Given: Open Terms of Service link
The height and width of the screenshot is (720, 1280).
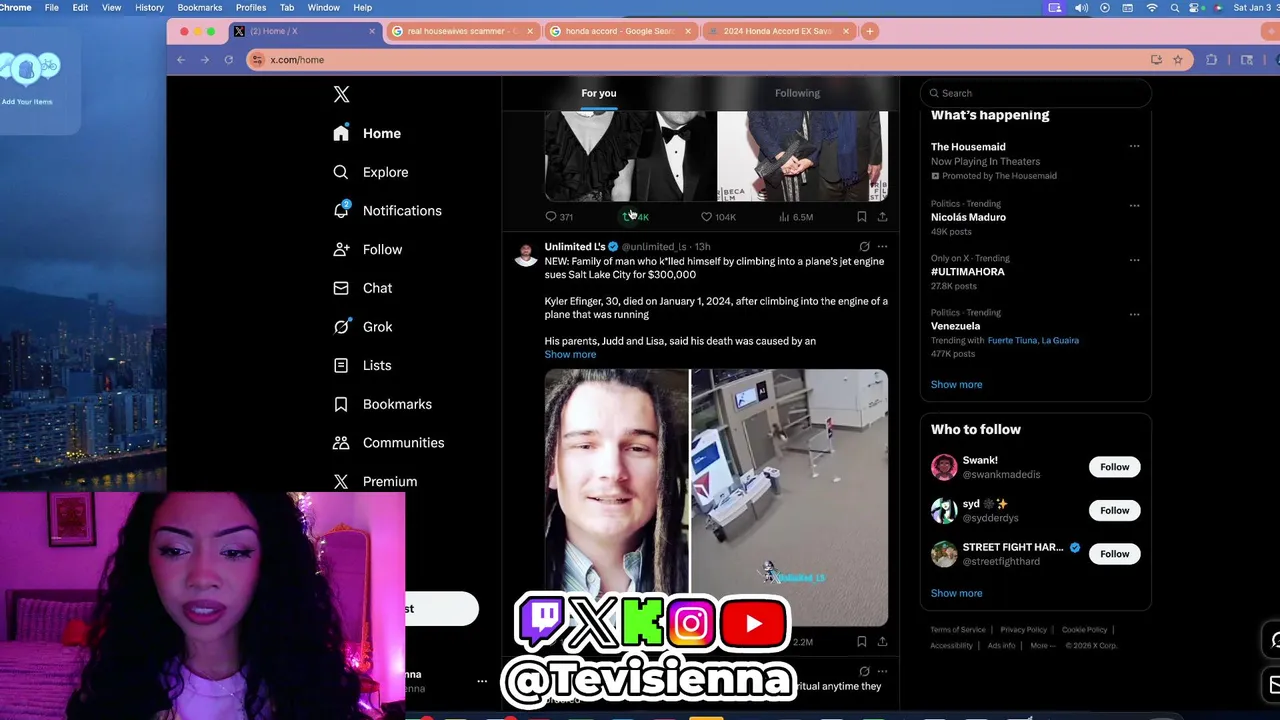Looking at the screenshot, I should click(958, 630).
